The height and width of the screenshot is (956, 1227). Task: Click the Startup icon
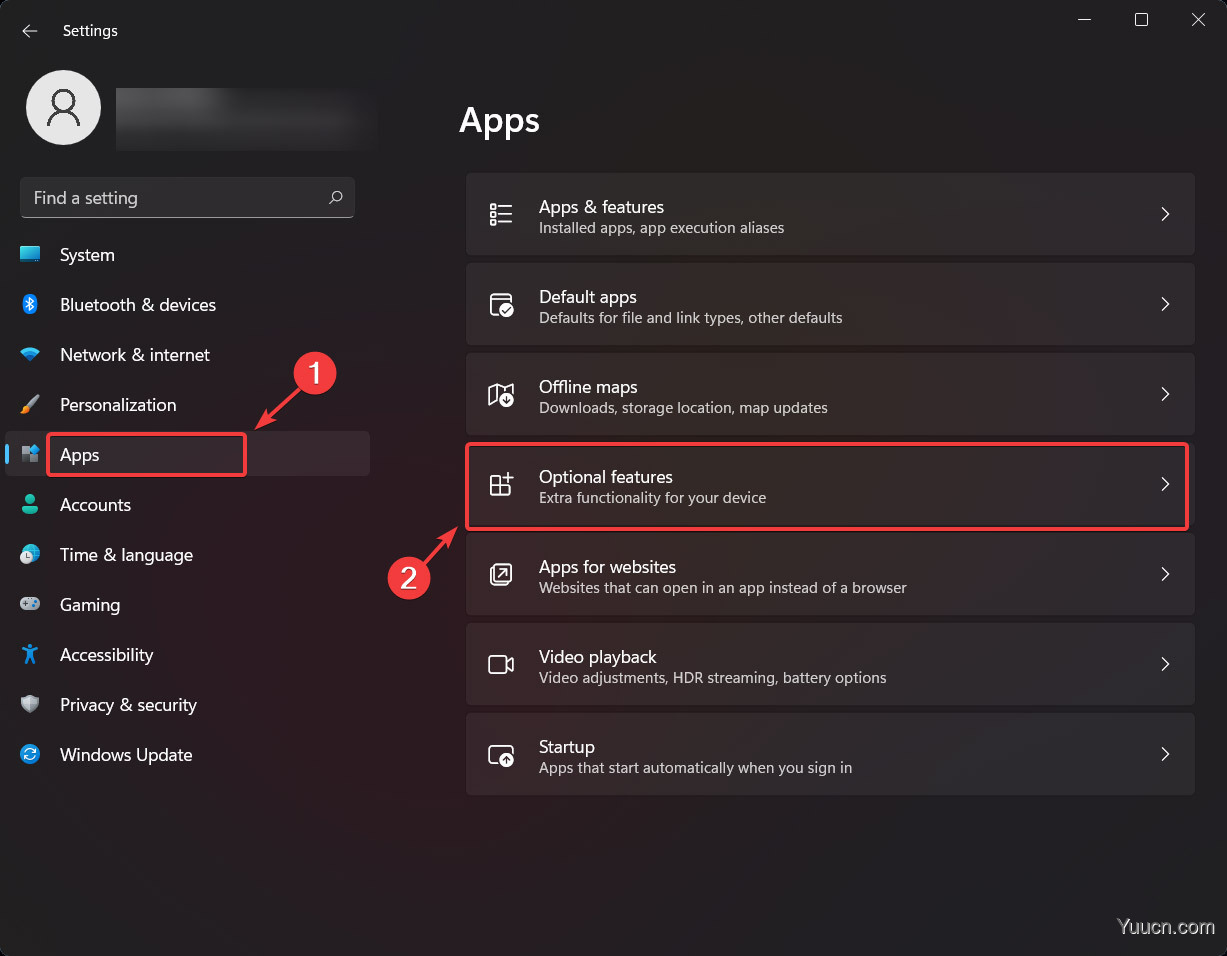(501, 755)
